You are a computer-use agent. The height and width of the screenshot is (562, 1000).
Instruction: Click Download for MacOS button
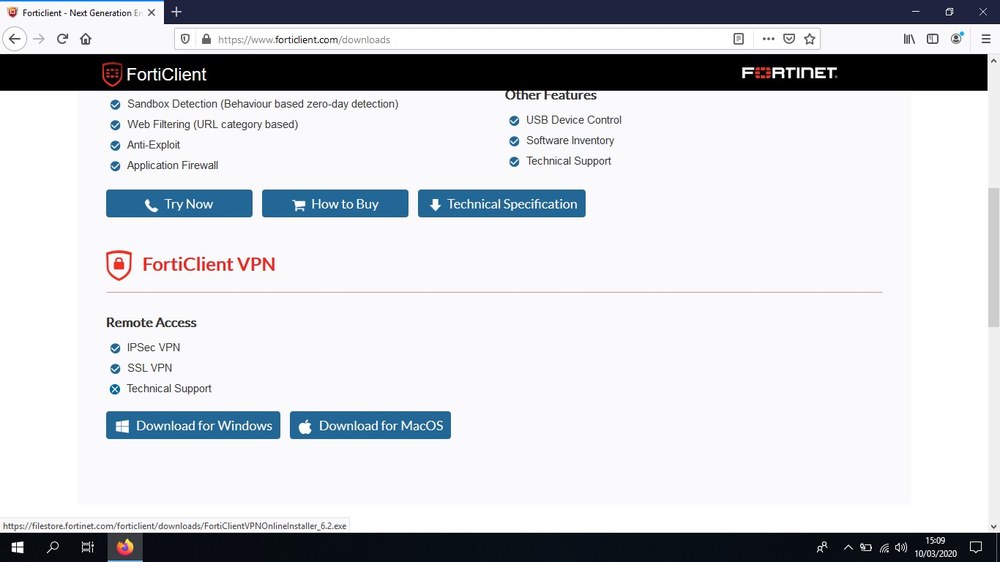[370, 425]
